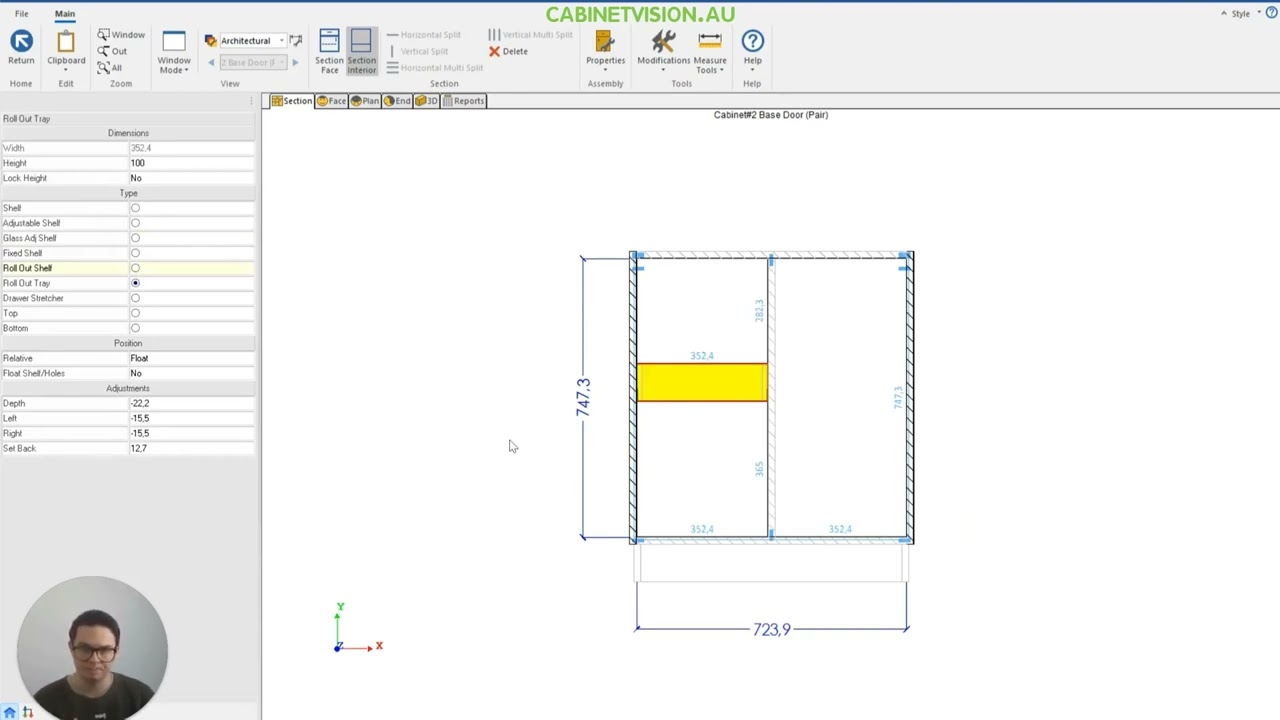This screenshot has width=1280, height=720.
Task: Open assembly Properties
Action: 605,52
